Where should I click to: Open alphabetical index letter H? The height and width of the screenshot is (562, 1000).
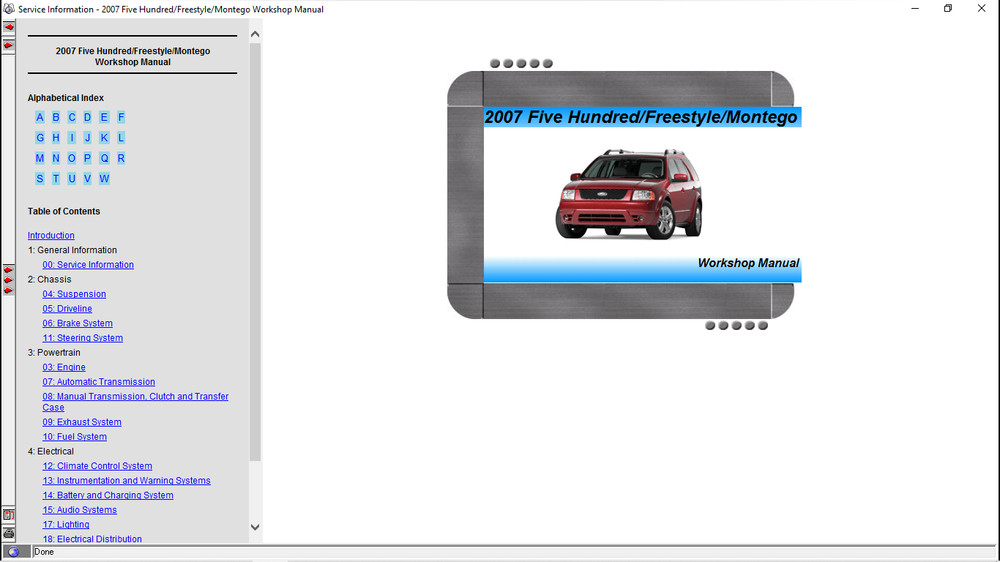click(55, 138)
